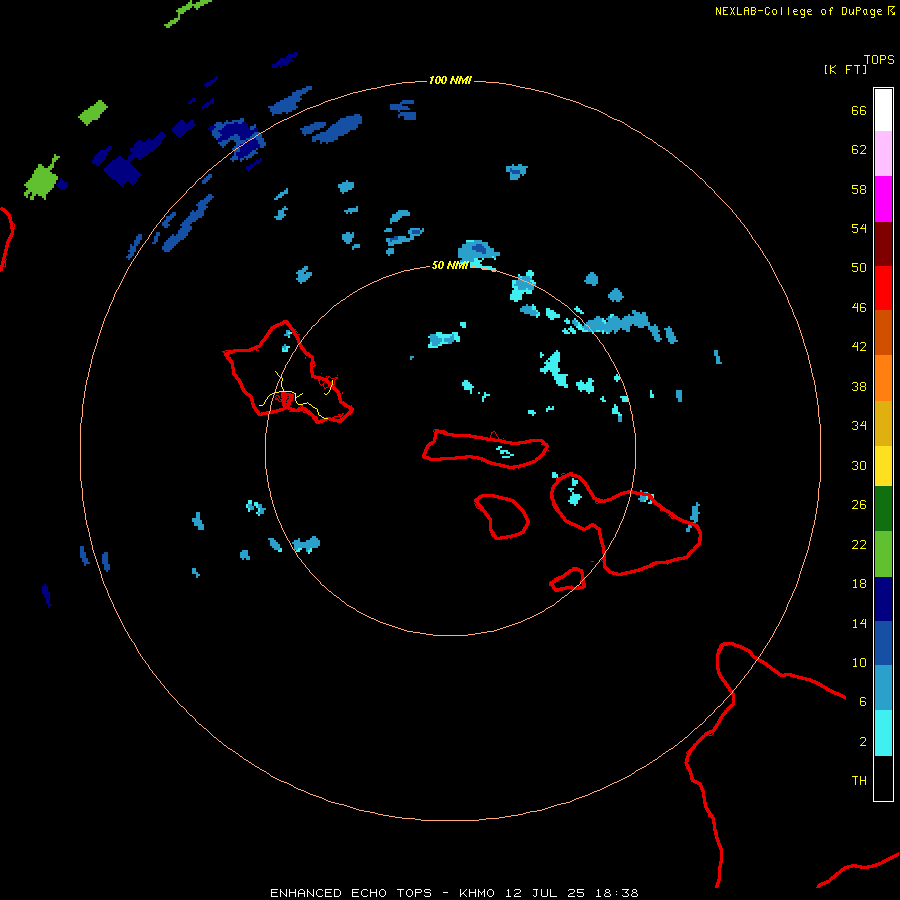The image size is (900, 900).
Task: Click the legend value "2"
Action: click(862, 741)
